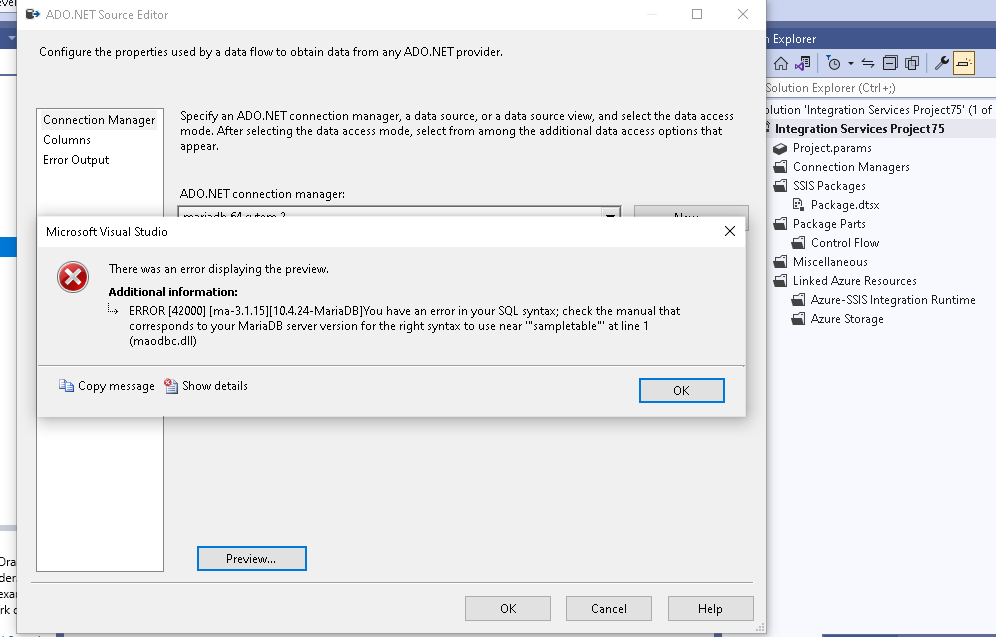Click the ADO.NET Source Editor title icon

32,14
